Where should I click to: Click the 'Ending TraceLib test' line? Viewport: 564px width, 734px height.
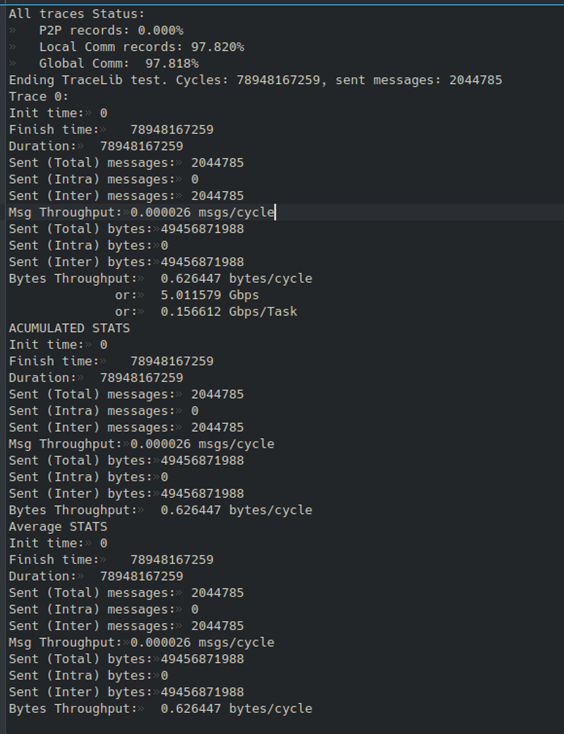pos(256,80)
